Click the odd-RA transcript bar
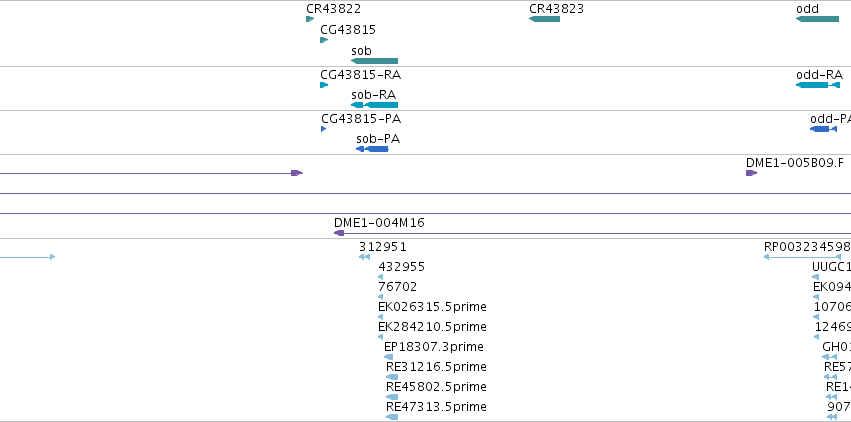851x422 pixels. 818,85
